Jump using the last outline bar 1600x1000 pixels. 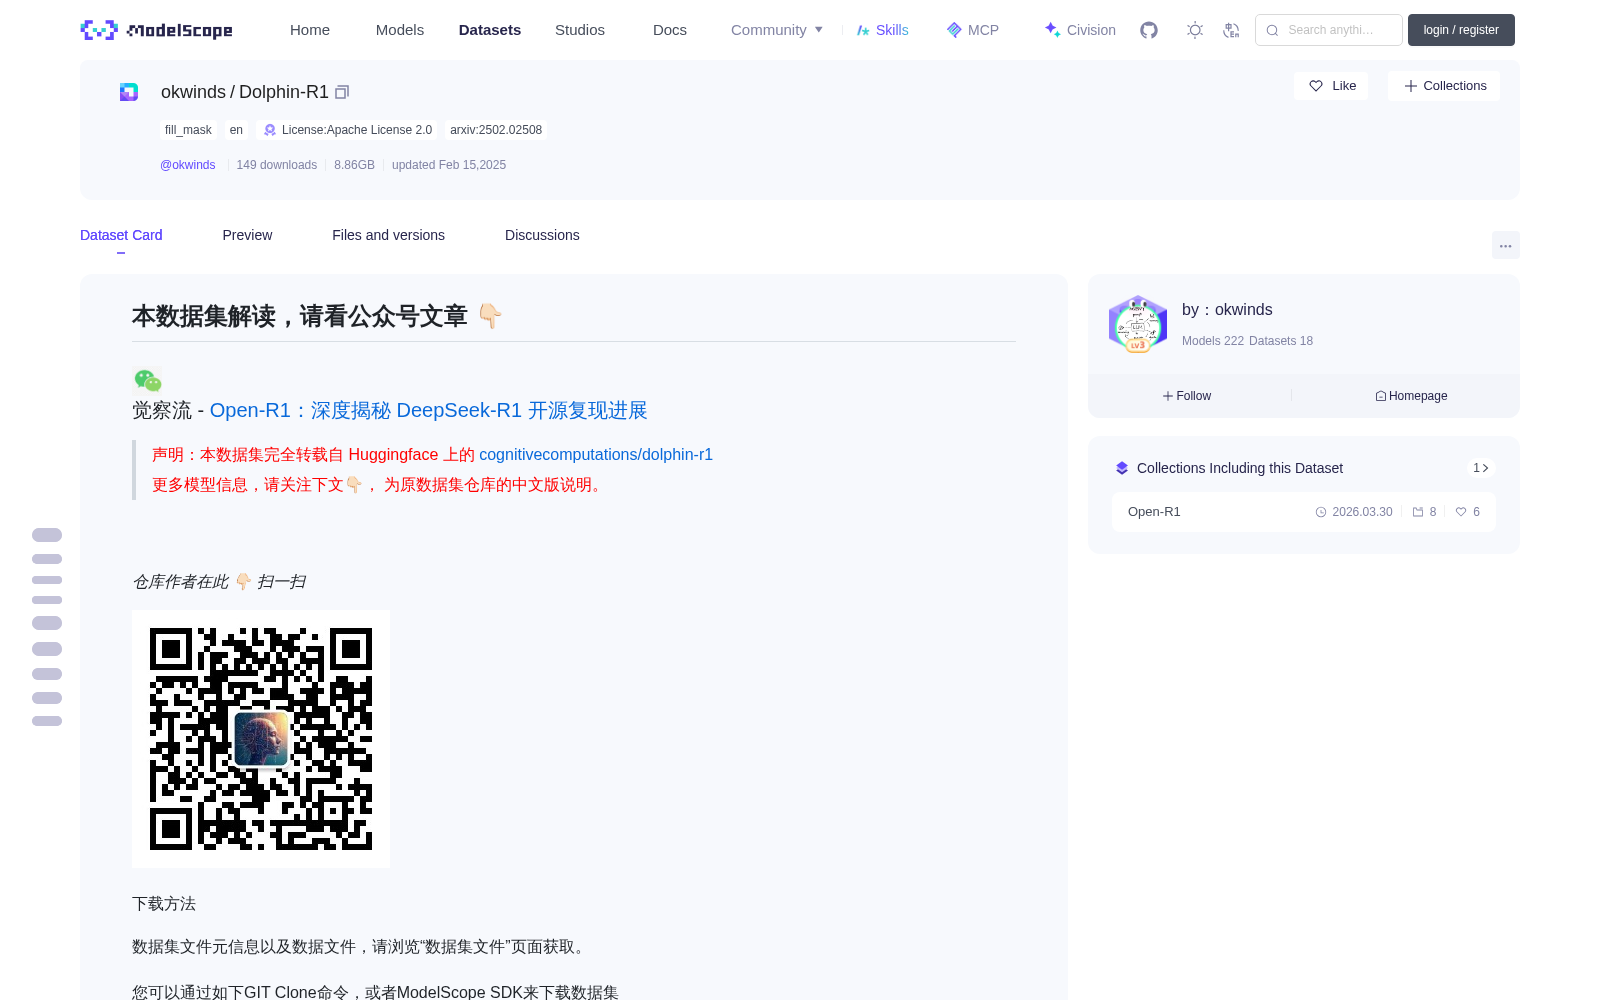(47, 721)
